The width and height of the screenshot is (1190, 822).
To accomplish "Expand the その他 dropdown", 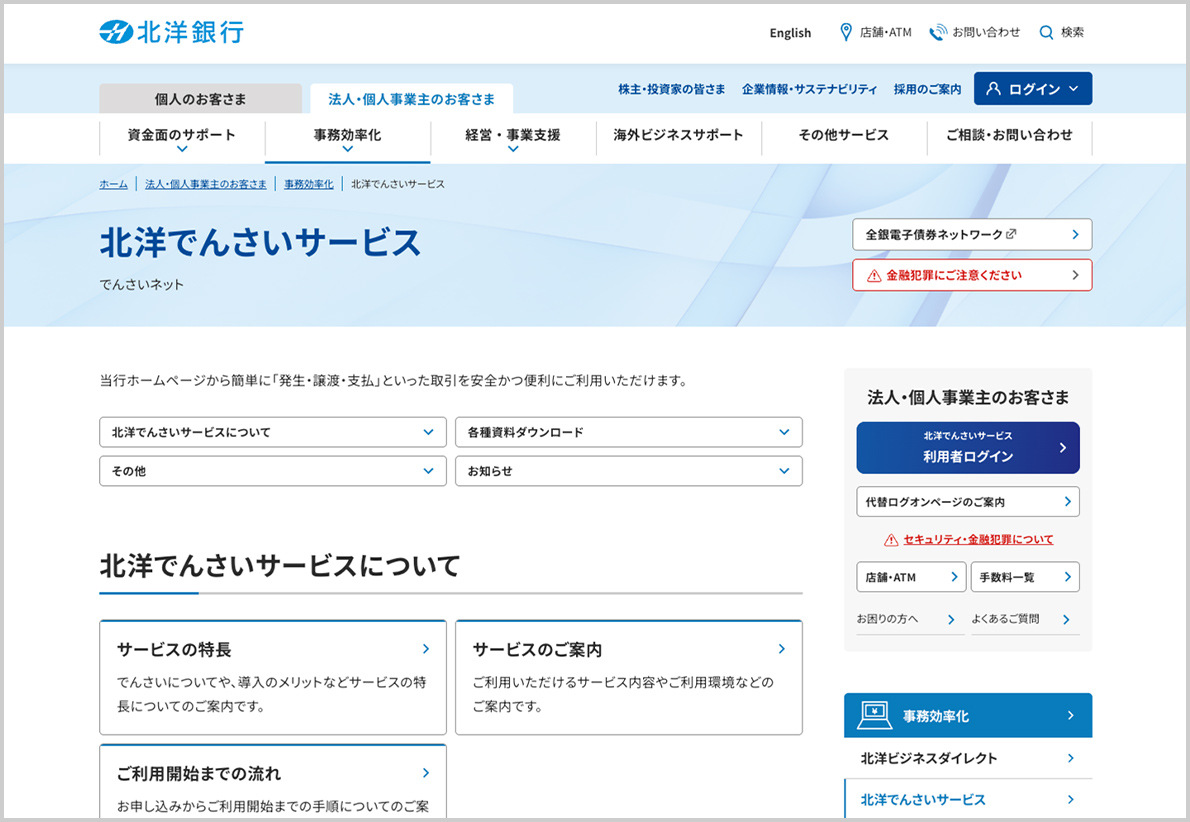I will (272, 471).
